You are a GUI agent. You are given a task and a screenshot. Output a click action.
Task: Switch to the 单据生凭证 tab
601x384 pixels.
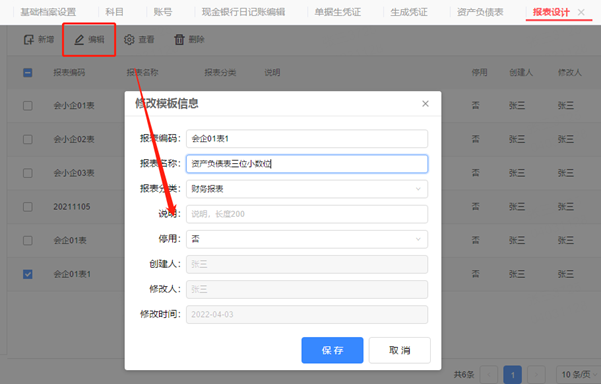coord(338,12)
